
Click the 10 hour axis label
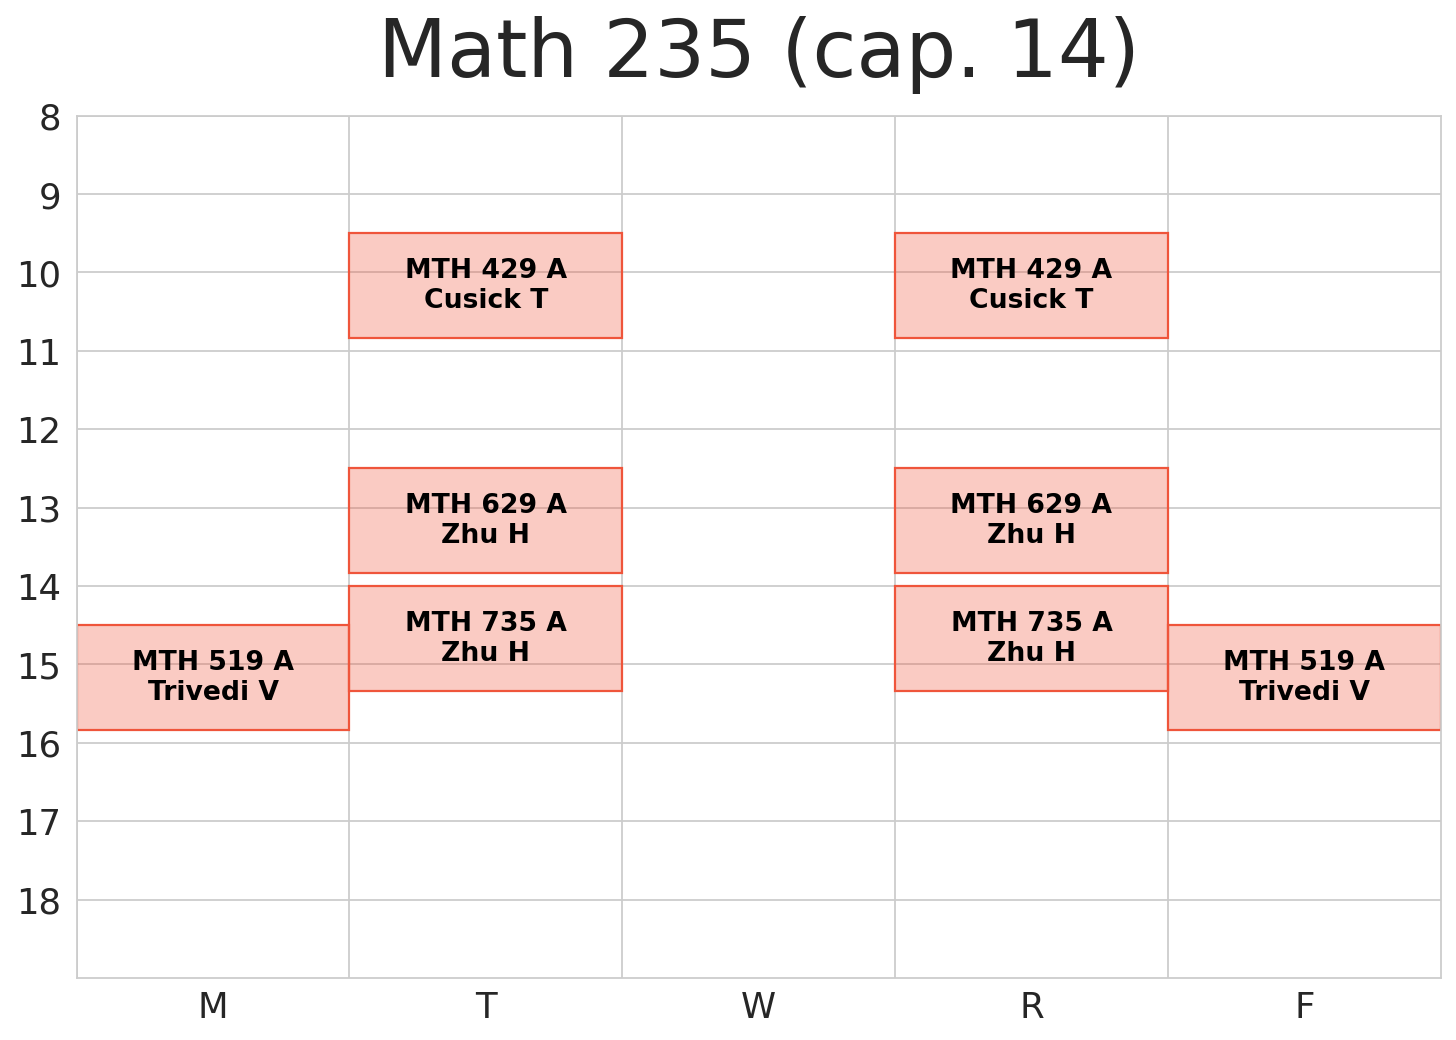coord(40,274)
